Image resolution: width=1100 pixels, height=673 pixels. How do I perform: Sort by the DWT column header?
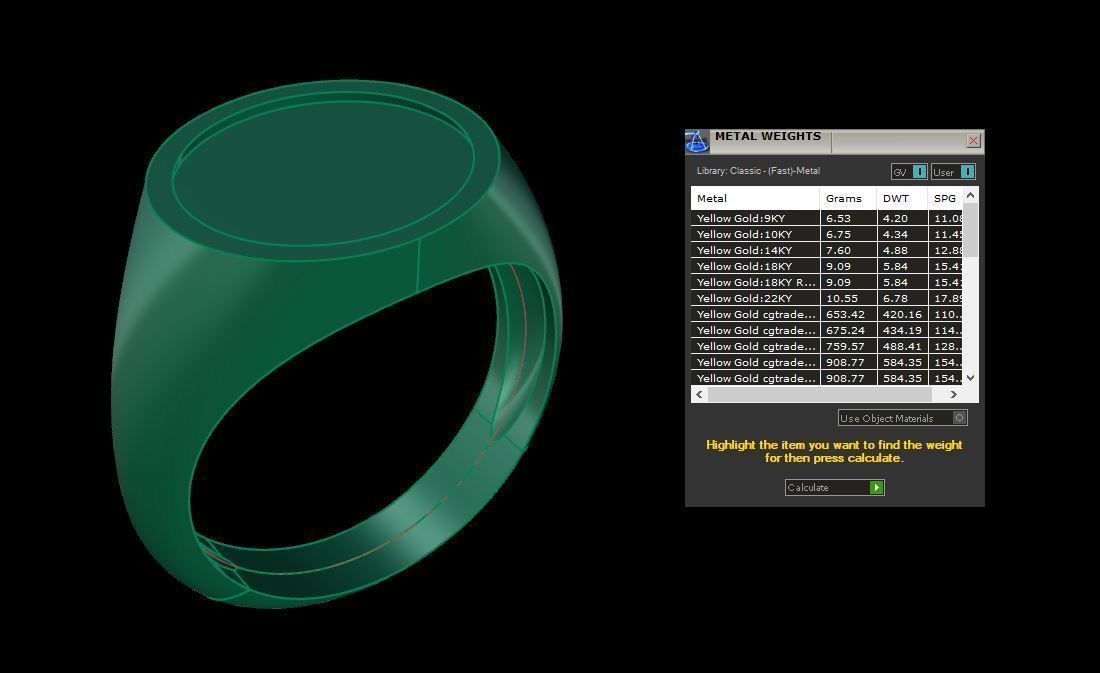[x=902, y=199]
